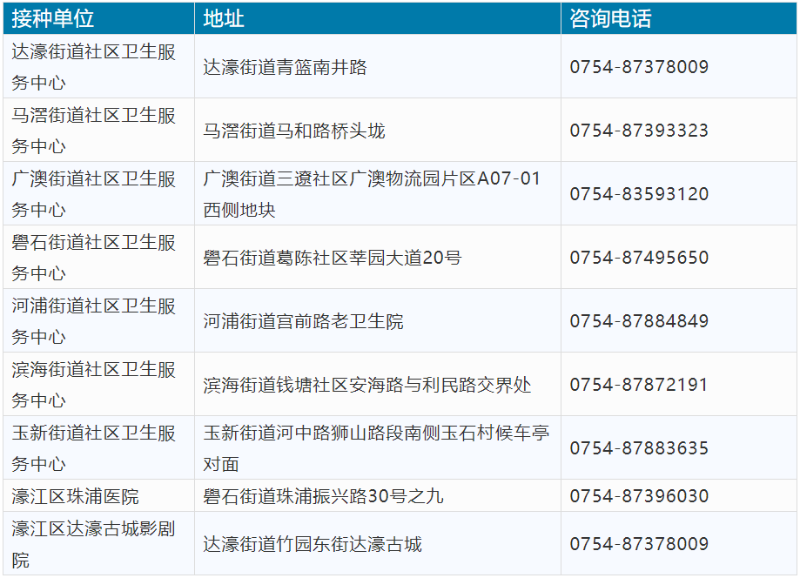Select the 濠江区达濠古城影剧院 cell
This screenshot has height=578, width=800.
point(94,544)
